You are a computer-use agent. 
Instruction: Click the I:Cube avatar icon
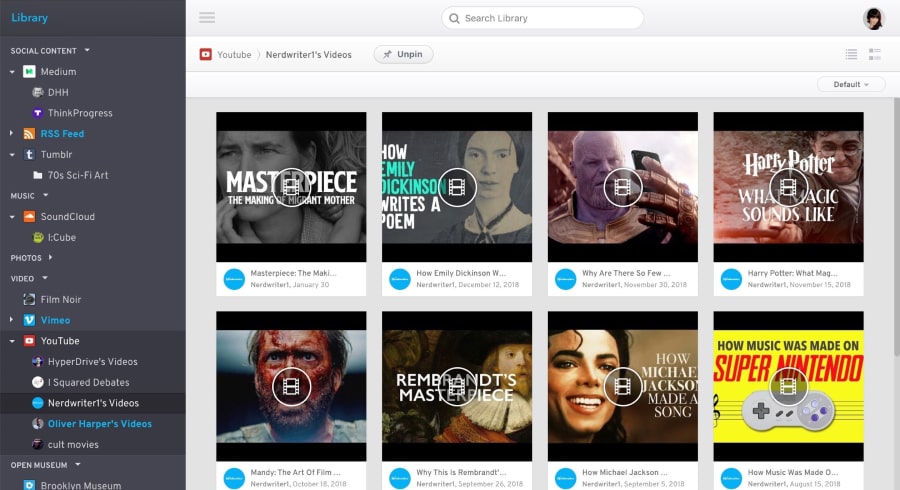pos(38,237)
